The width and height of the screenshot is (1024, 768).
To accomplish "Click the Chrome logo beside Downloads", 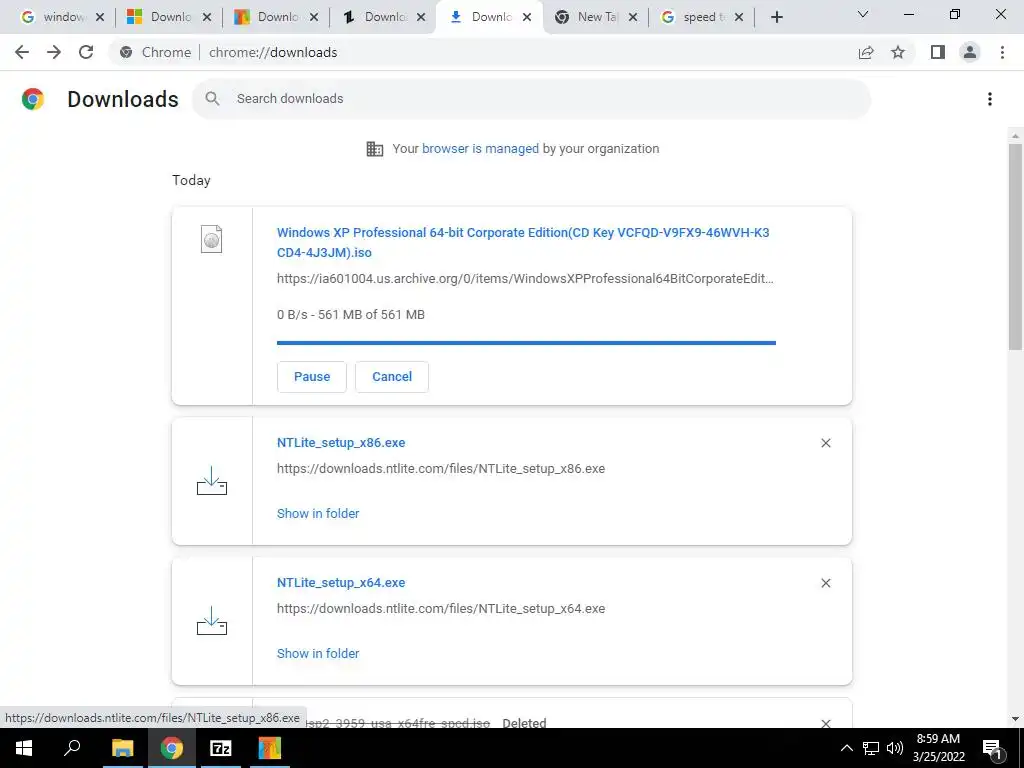I will click(x=33, y=99).
